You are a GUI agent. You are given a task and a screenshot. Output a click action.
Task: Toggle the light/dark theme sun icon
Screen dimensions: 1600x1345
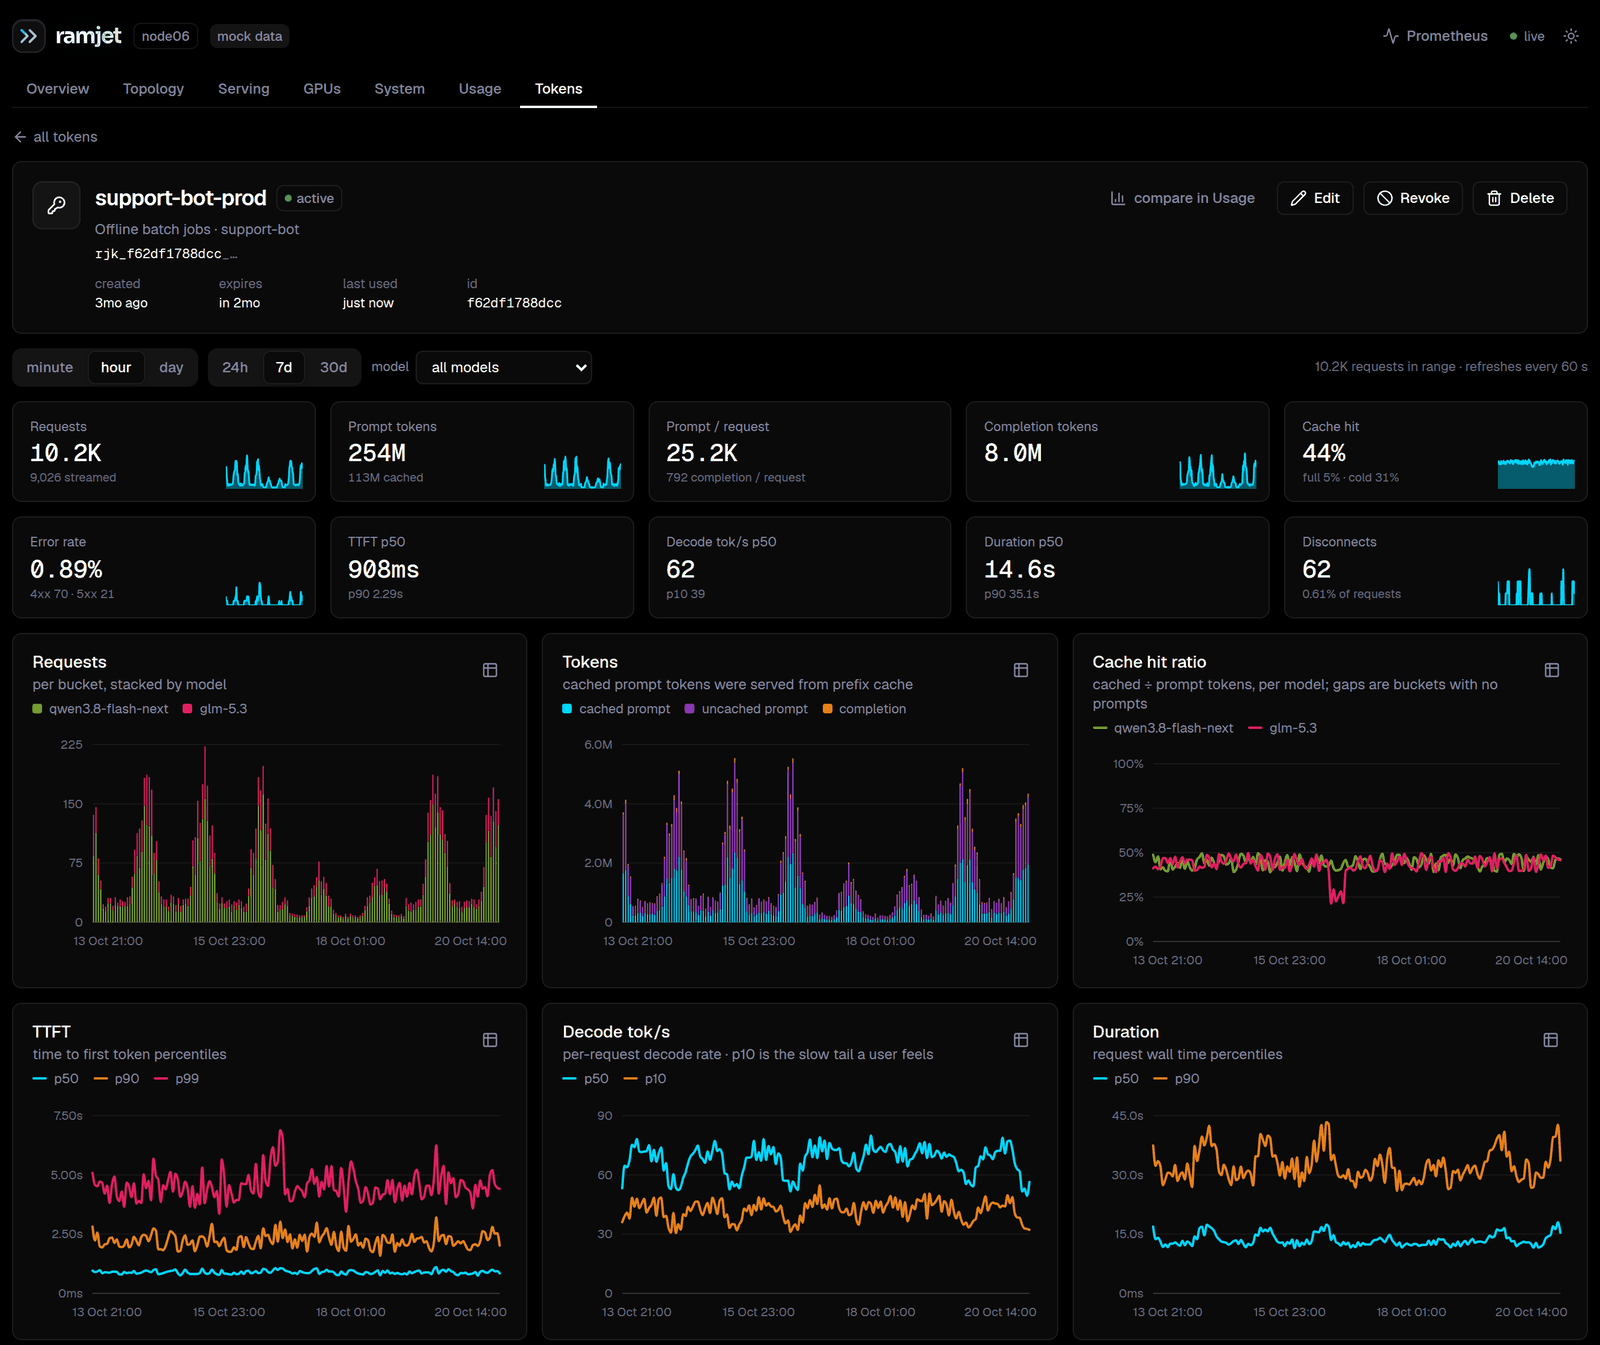[1571, 36]
